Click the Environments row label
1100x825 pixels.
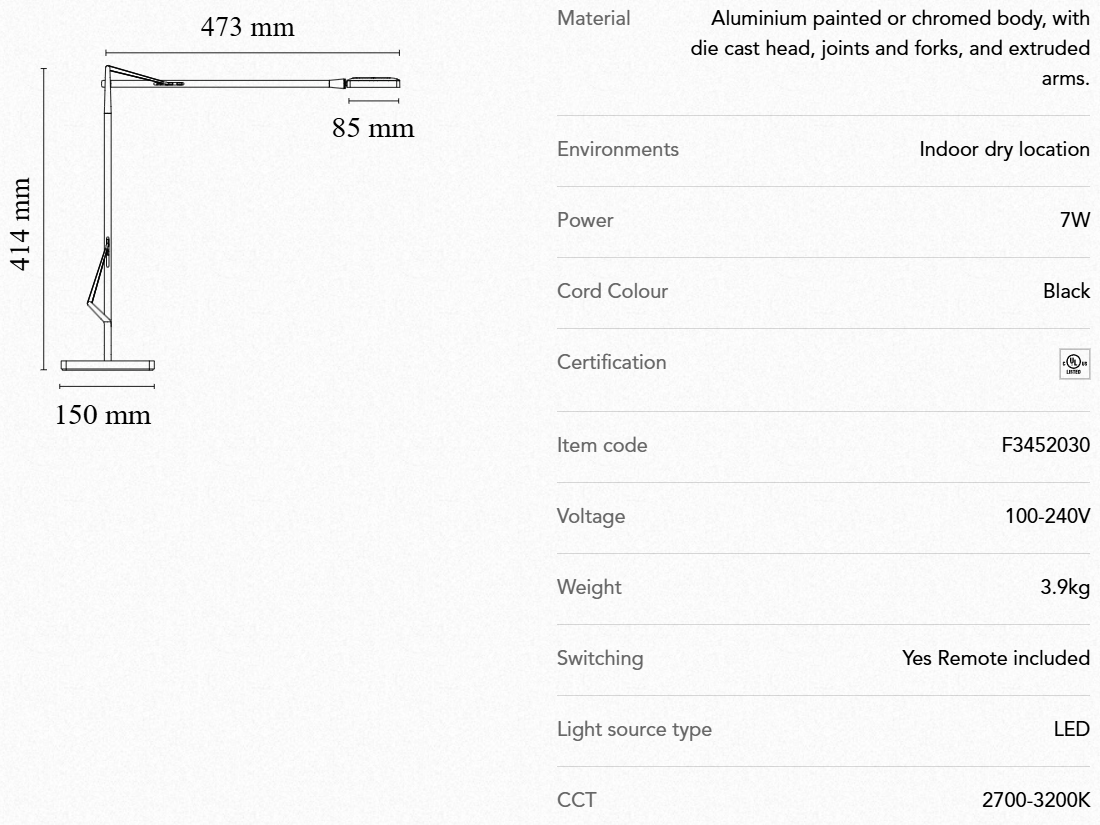tap(617, 150)
